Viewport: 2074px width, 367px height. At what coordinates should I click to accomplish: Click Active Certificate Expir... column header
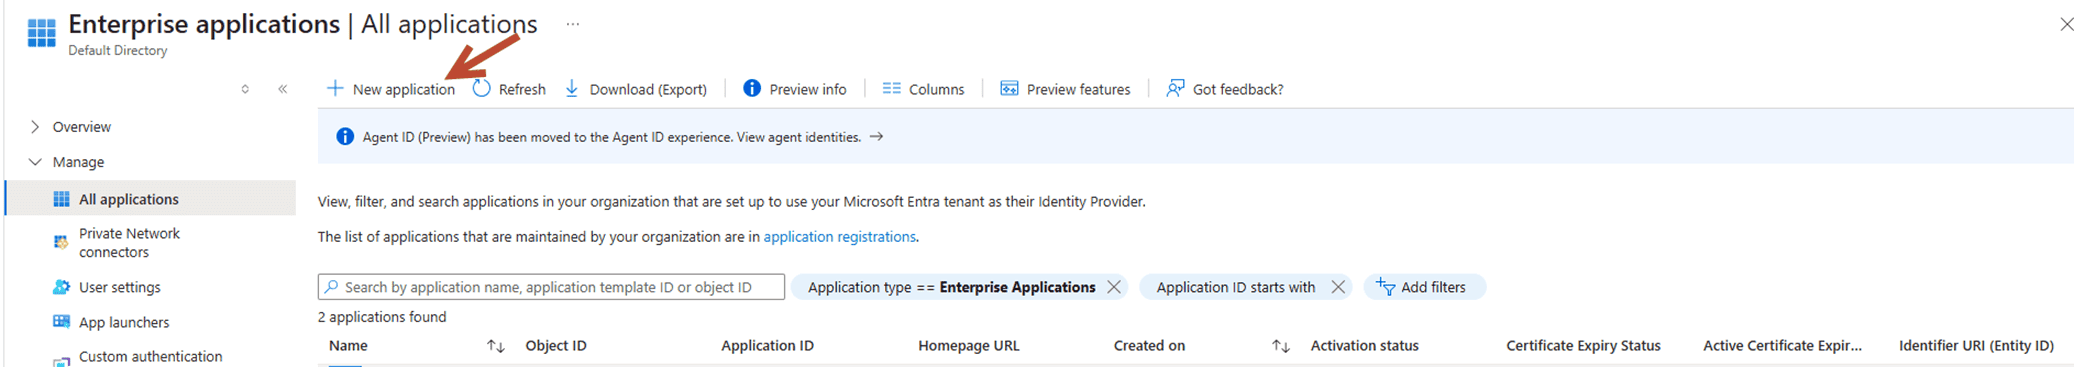point(1782,346)
